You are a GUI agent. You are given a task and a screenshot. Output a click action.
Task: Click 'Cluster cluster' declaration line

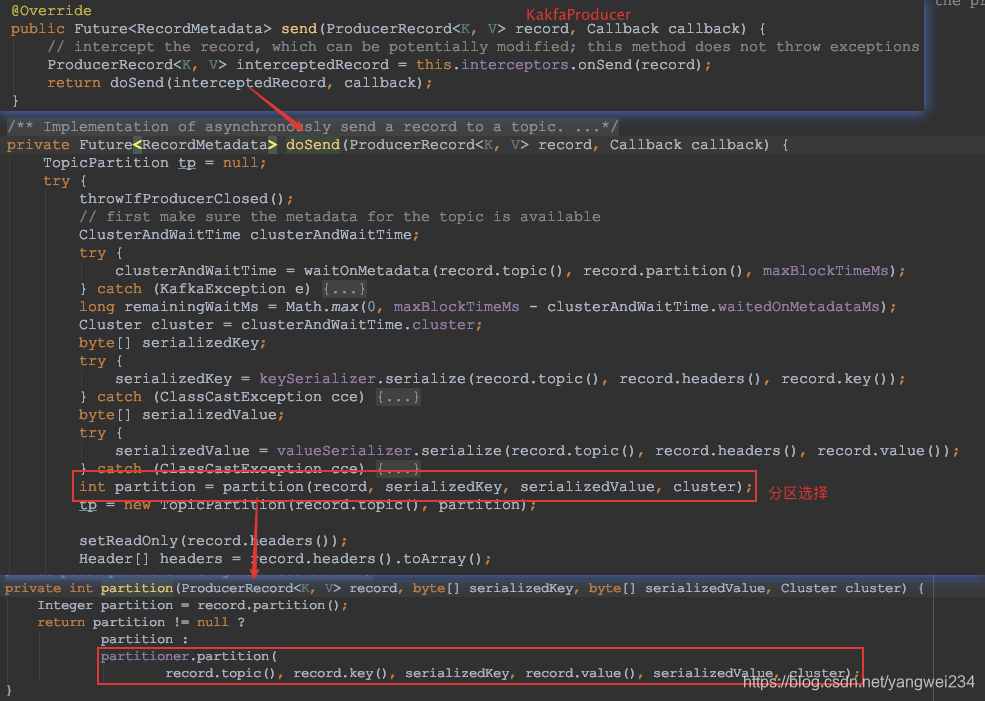click(280, 325)
